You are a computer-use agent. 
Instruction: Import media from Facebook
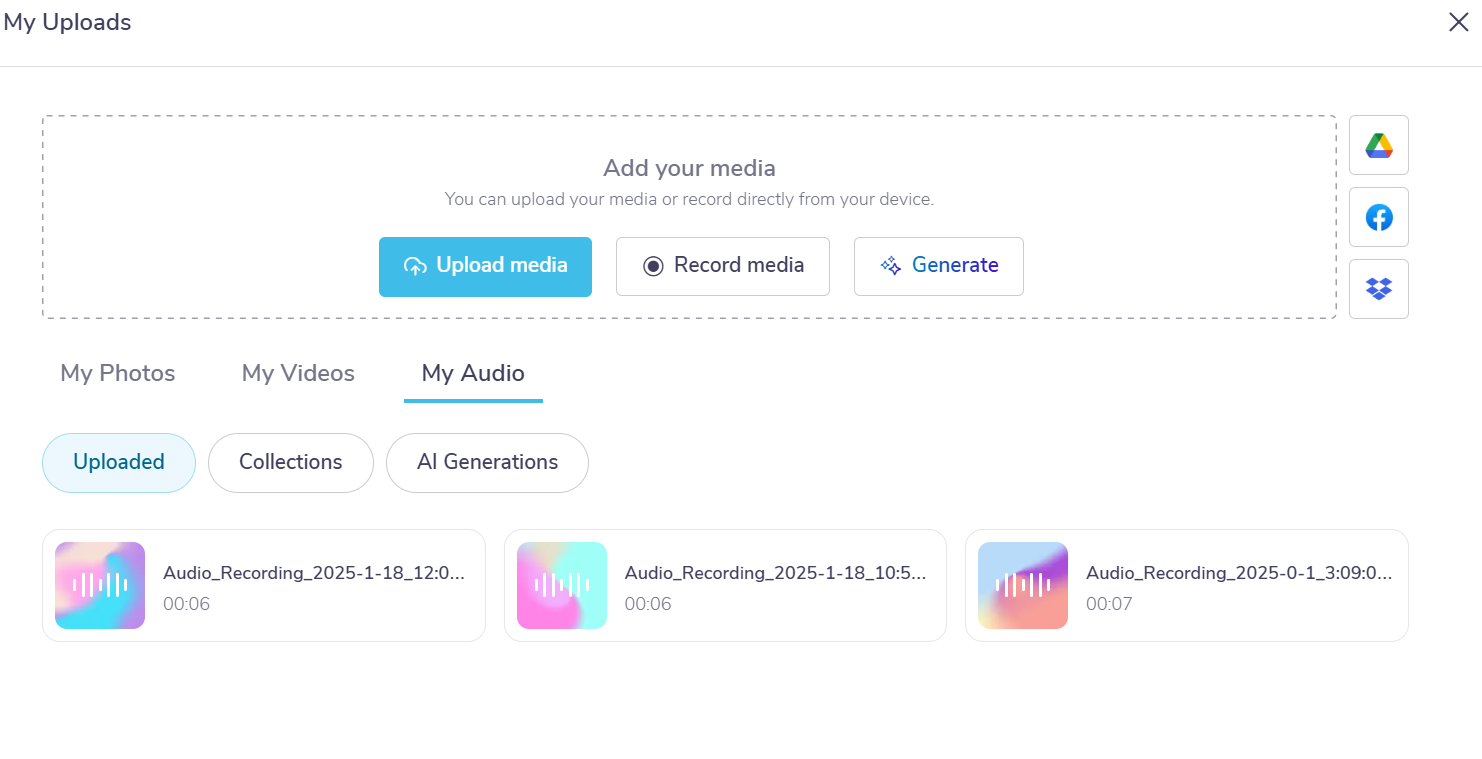point(1378,216)
